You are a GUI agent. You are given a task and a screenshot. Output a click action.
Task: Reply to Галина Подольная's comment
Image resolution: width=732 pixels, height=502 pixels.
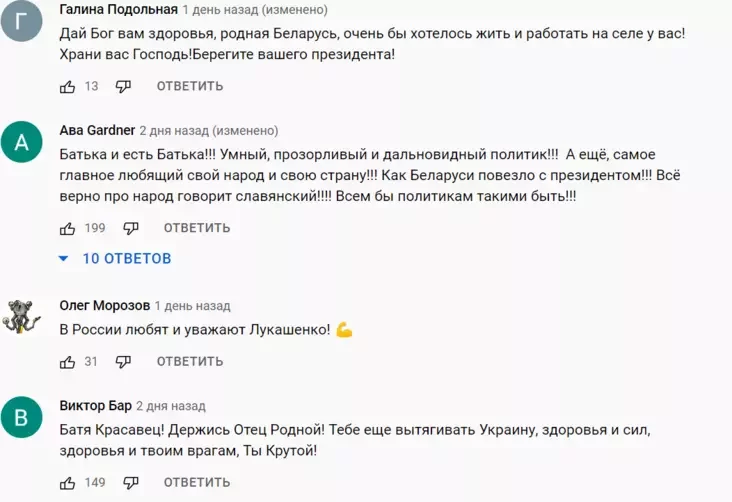189,86
